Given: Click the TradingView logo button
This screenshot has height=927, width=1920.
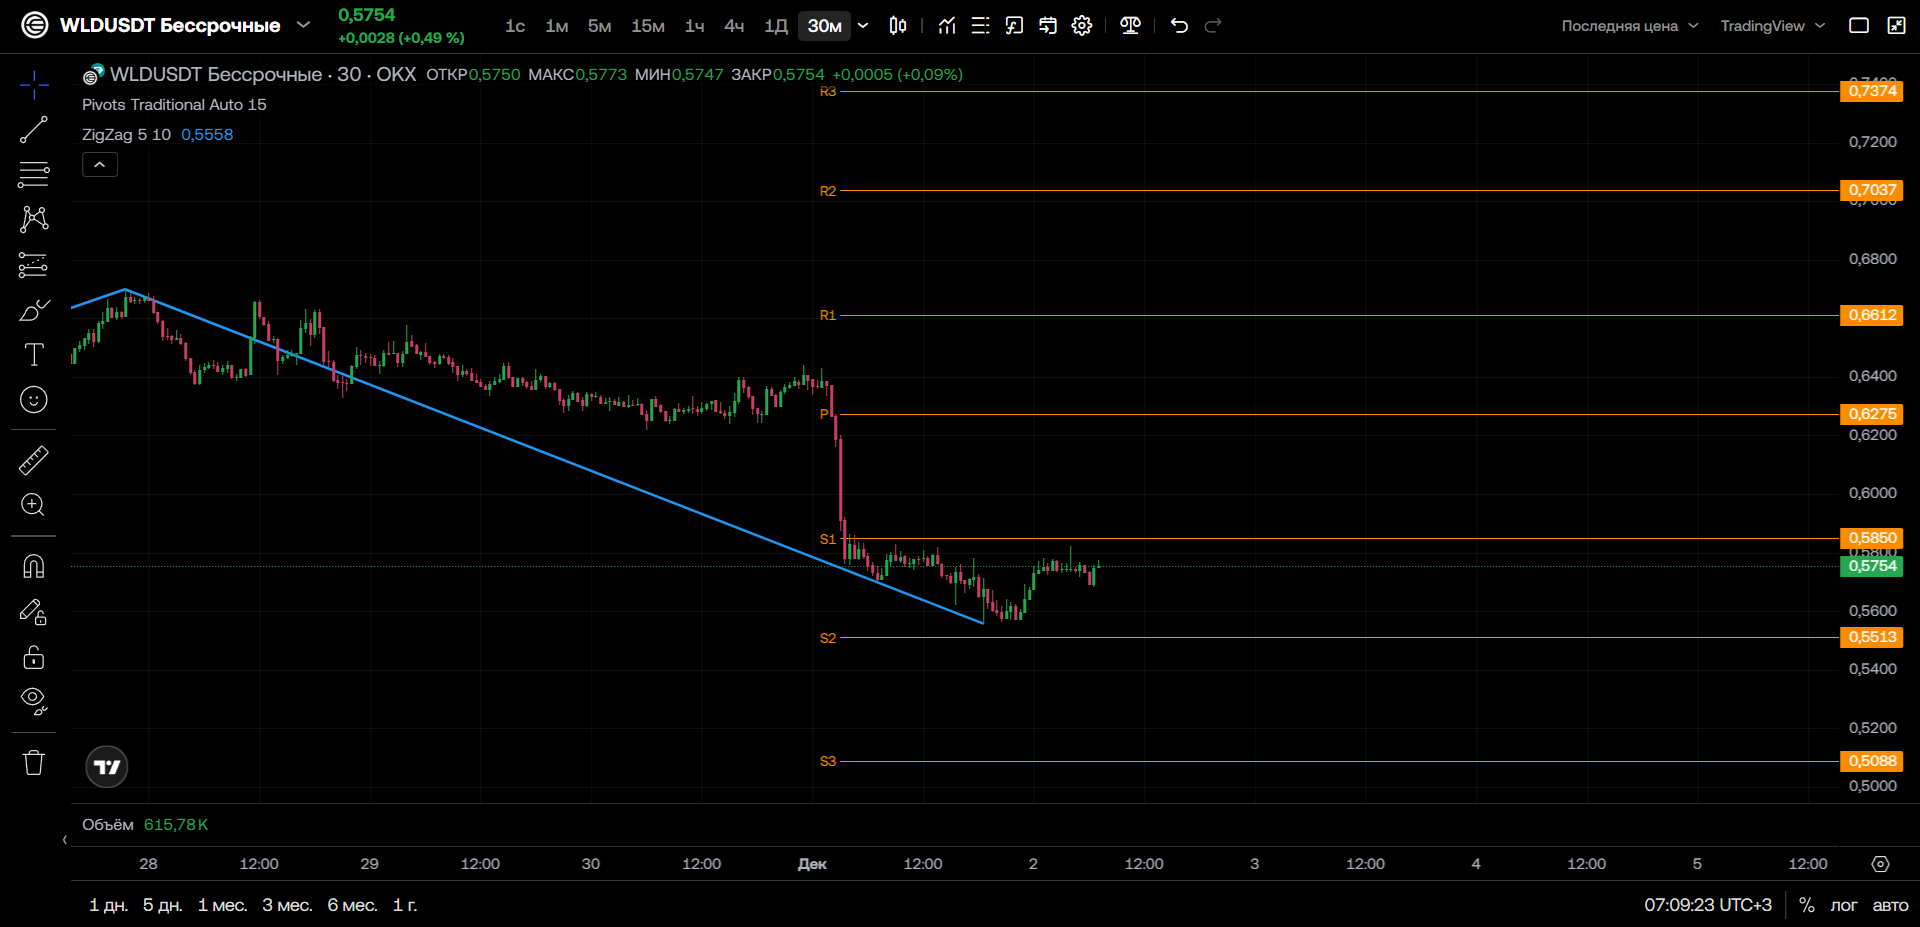Looking at the screenshot, I should pos(107,767).
